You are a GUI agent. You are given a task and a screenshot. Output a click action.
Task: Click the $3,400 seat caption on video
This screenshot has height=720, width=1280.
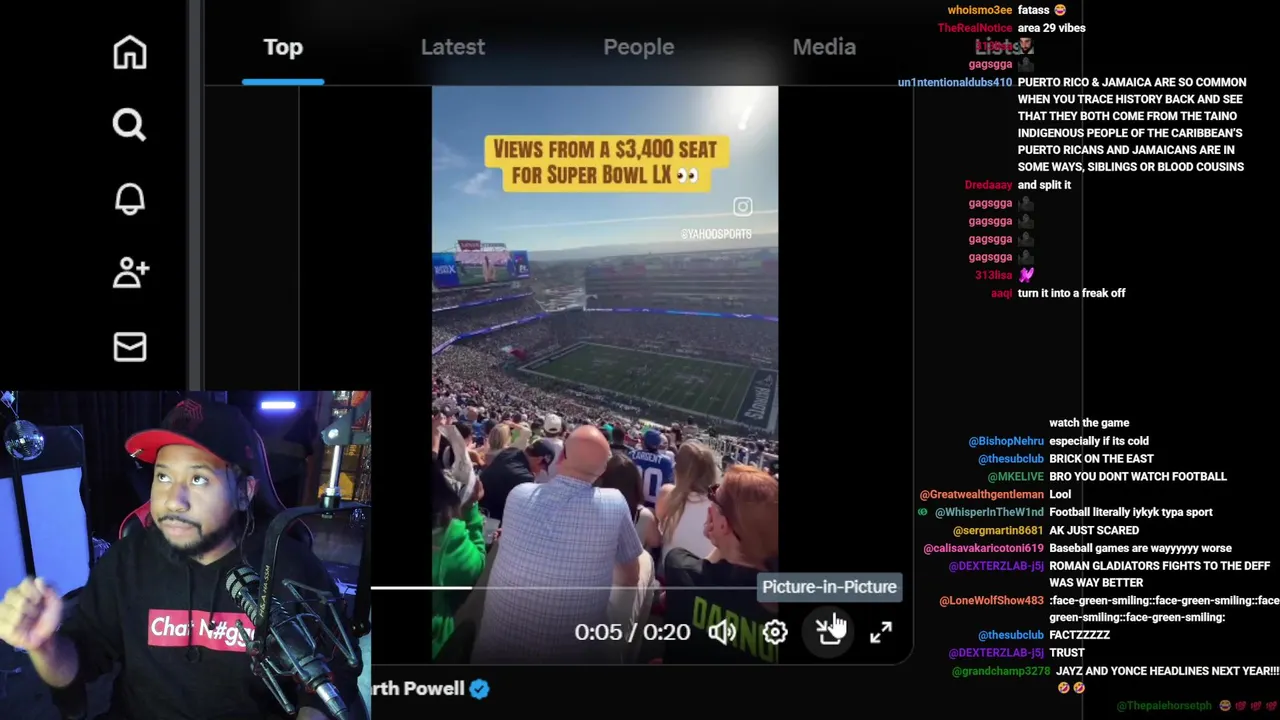[605, 163]
